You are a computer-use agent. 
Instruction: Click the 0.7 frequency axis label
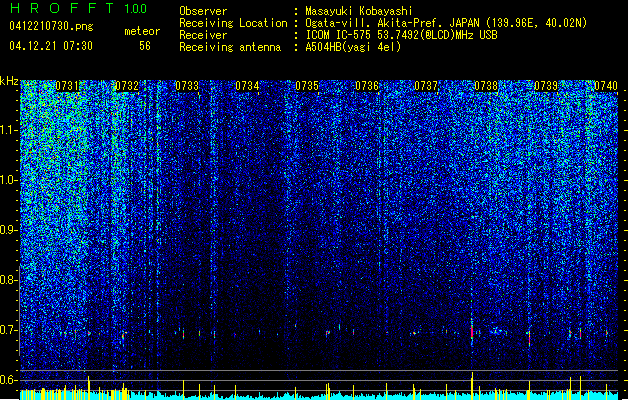[x=9, y=330]
